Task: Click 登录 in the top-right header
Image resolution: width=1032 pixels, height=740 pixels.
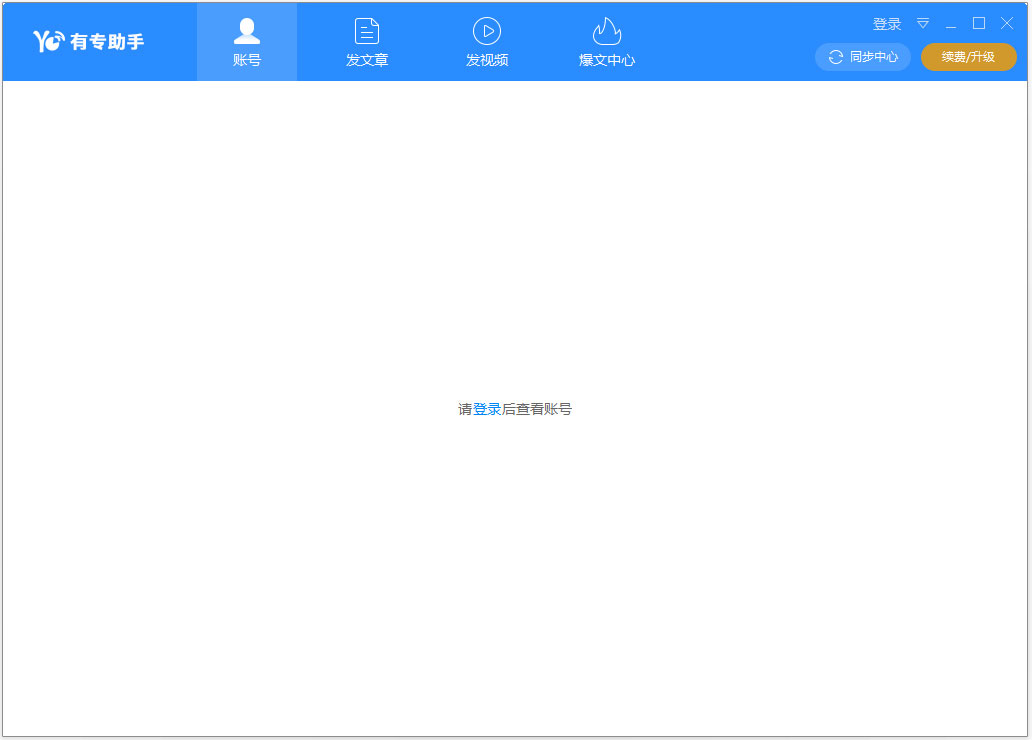Action: (x=887, y=24)
